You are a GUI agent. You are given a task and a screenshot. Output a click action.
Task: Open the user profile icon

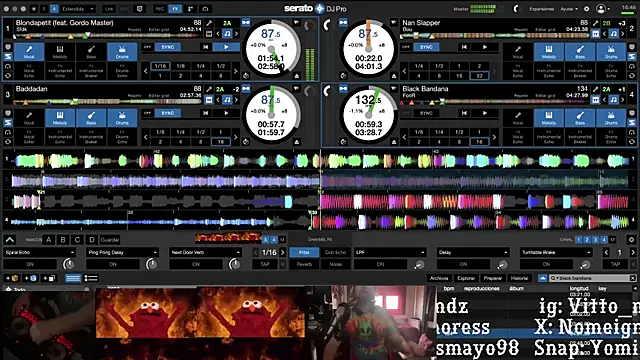click(601, 9)
